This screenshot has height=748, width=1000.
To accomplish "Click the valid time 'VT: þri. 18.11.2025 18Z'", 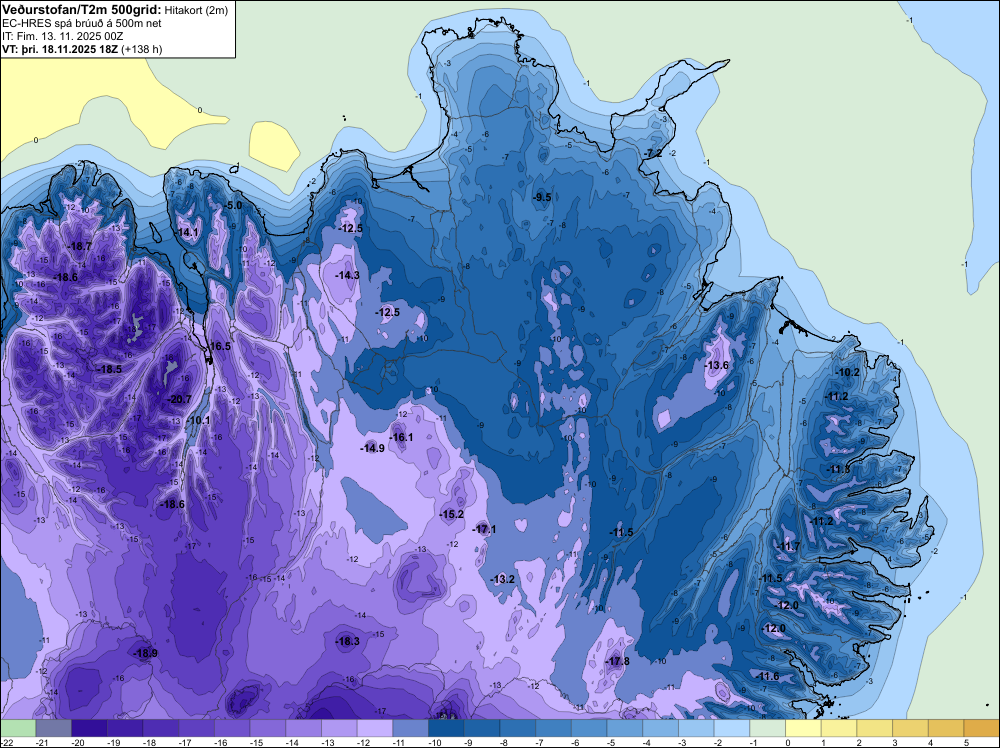I will tap(61, 48).
